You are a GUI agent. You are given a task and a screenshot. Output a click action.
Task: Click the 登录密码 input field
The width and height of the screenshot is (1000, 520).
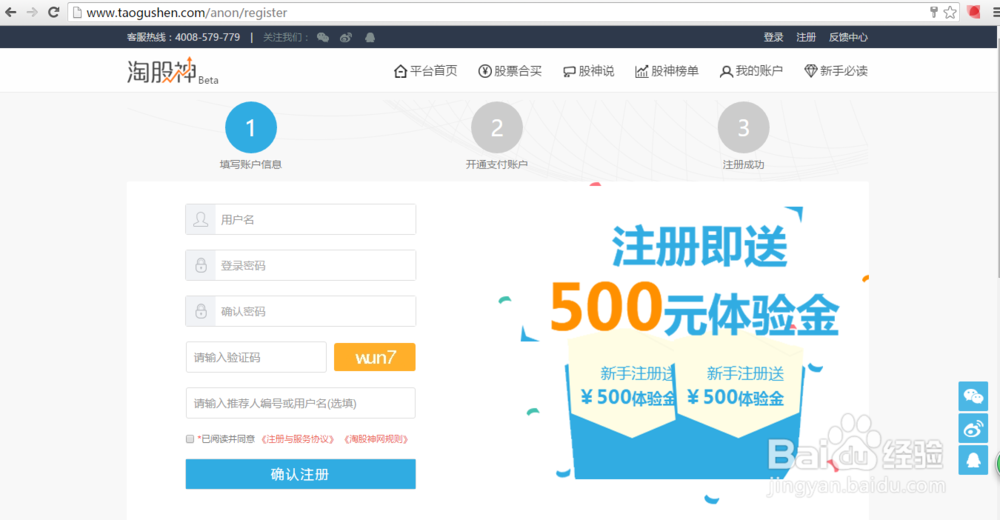[x=300, y=265]
